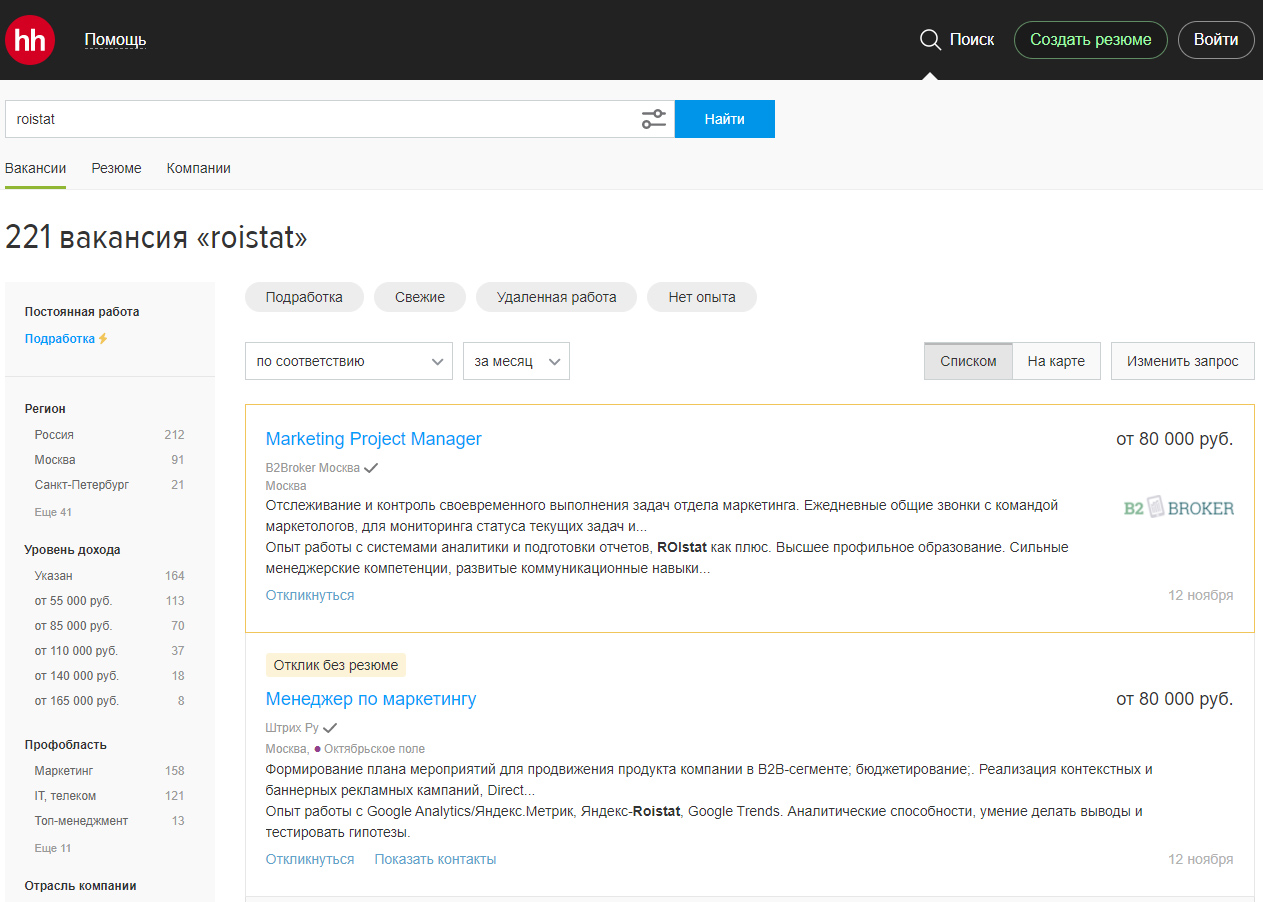
Task: Open the Помощь help link
Action: [x=115, y=40]
